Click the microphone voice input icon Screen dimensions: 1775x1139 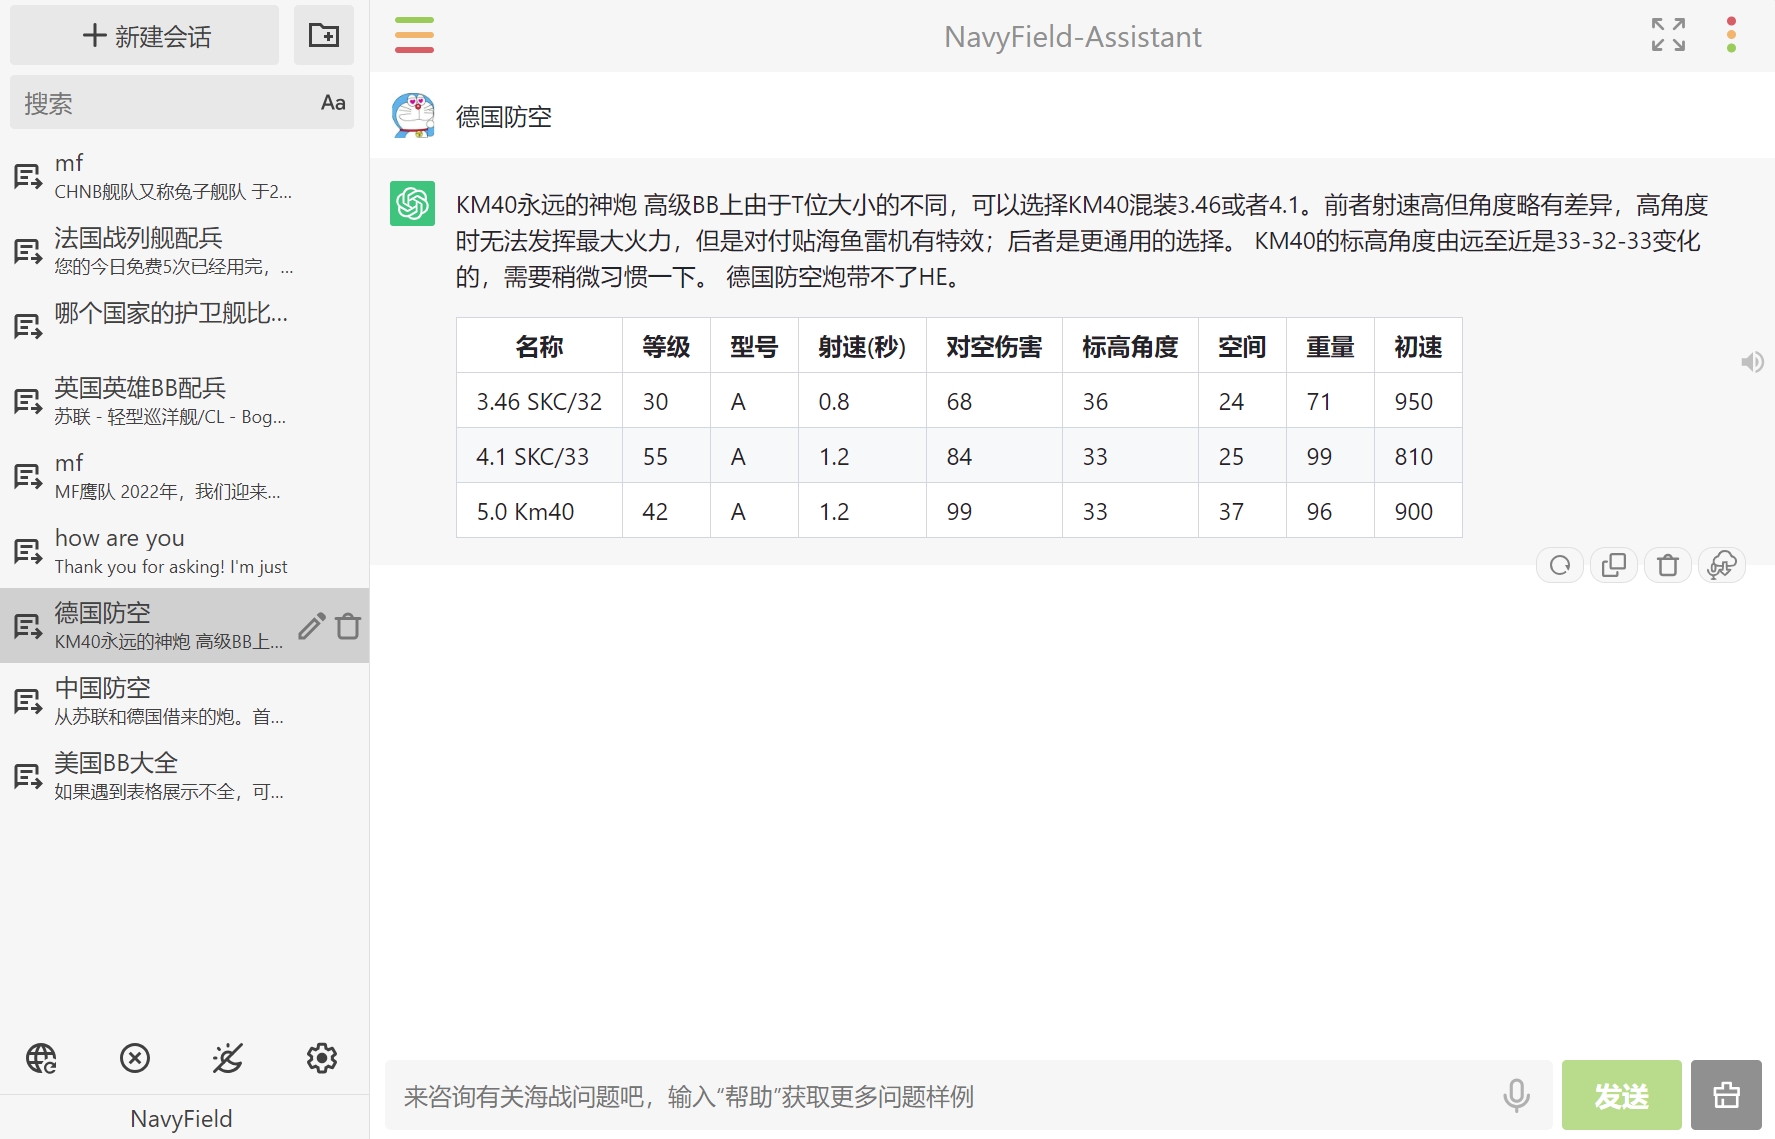[x=1516, y=1096]
